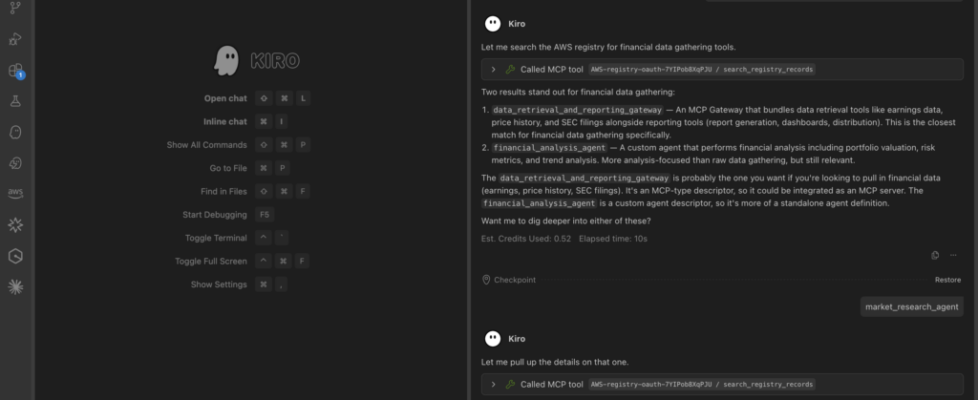Screen dimensions: 978x400
Task: Expand the second Called MCP tool row
Action: click(x=493, y=384)
